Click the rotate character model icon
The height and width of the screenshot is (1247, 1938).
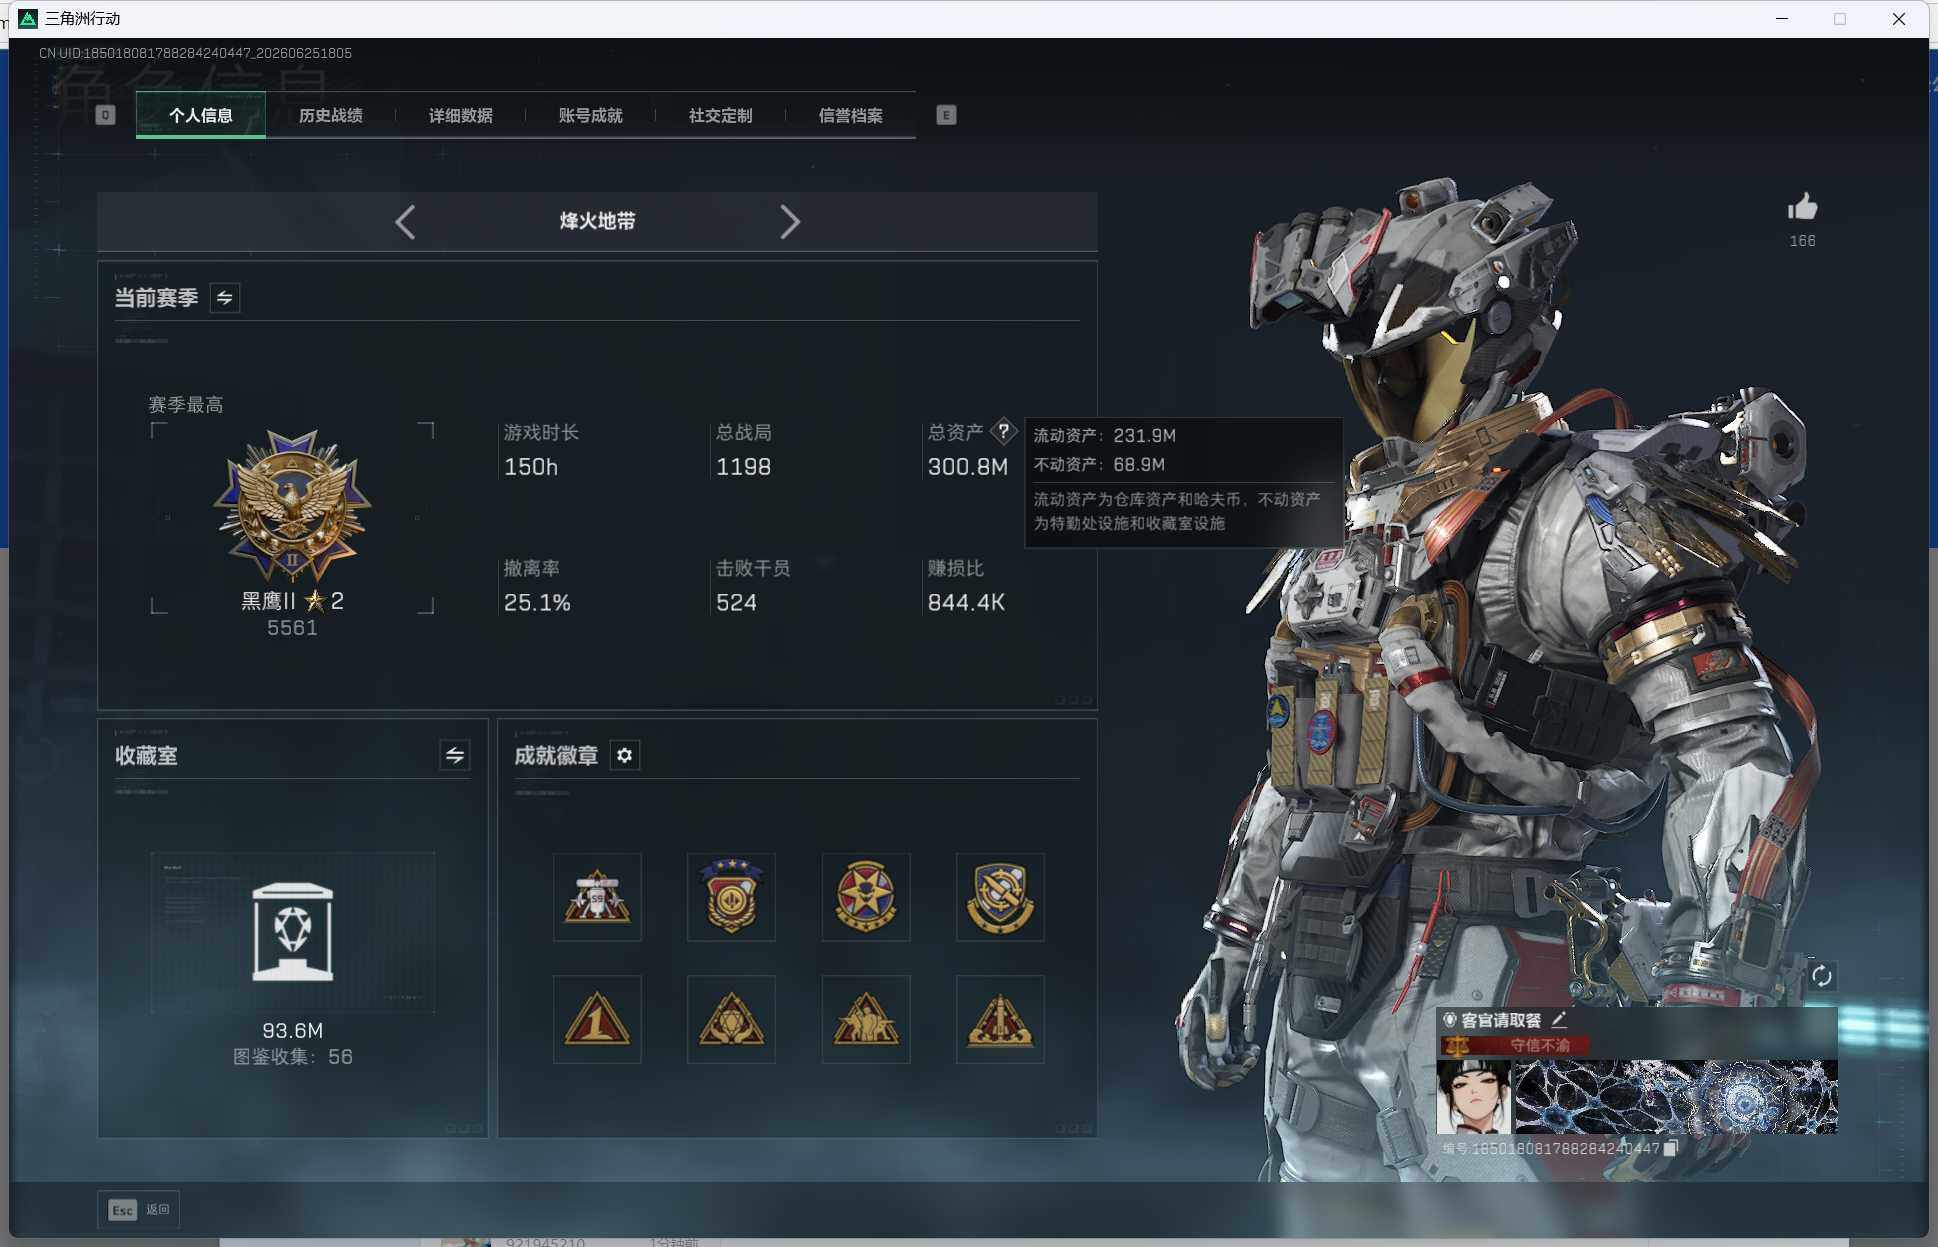1822,976
